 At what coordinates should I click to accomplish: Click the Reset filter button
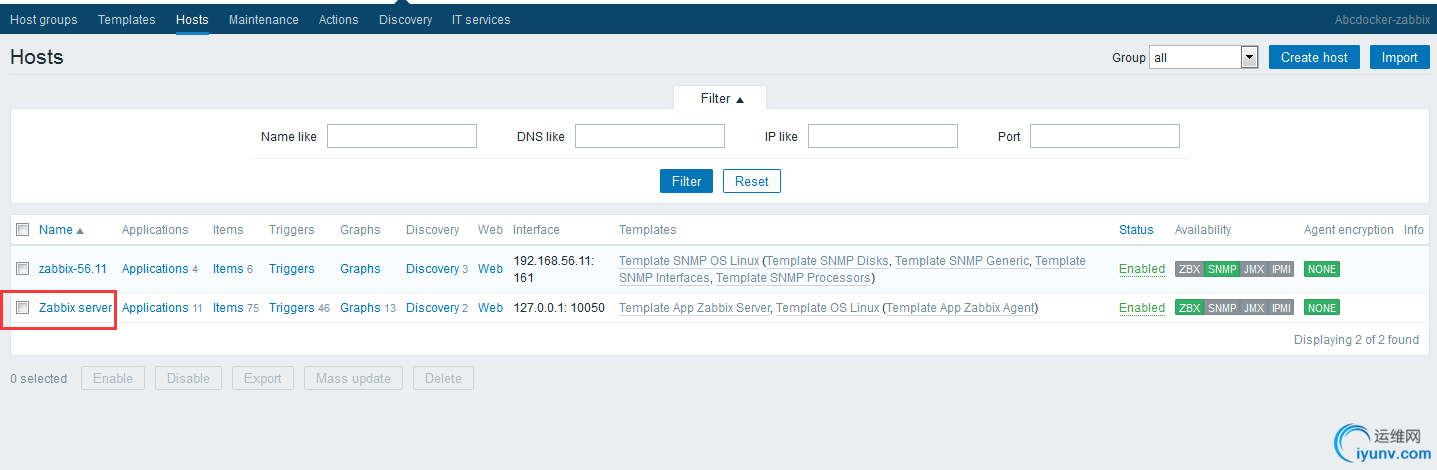752,181
